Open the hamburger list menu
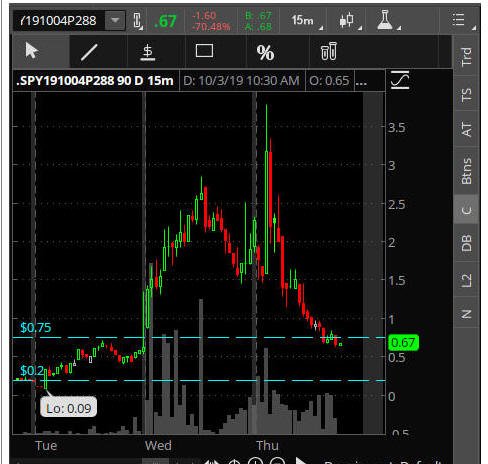This screenshot has height=464, width=488. tap(458, 20)
